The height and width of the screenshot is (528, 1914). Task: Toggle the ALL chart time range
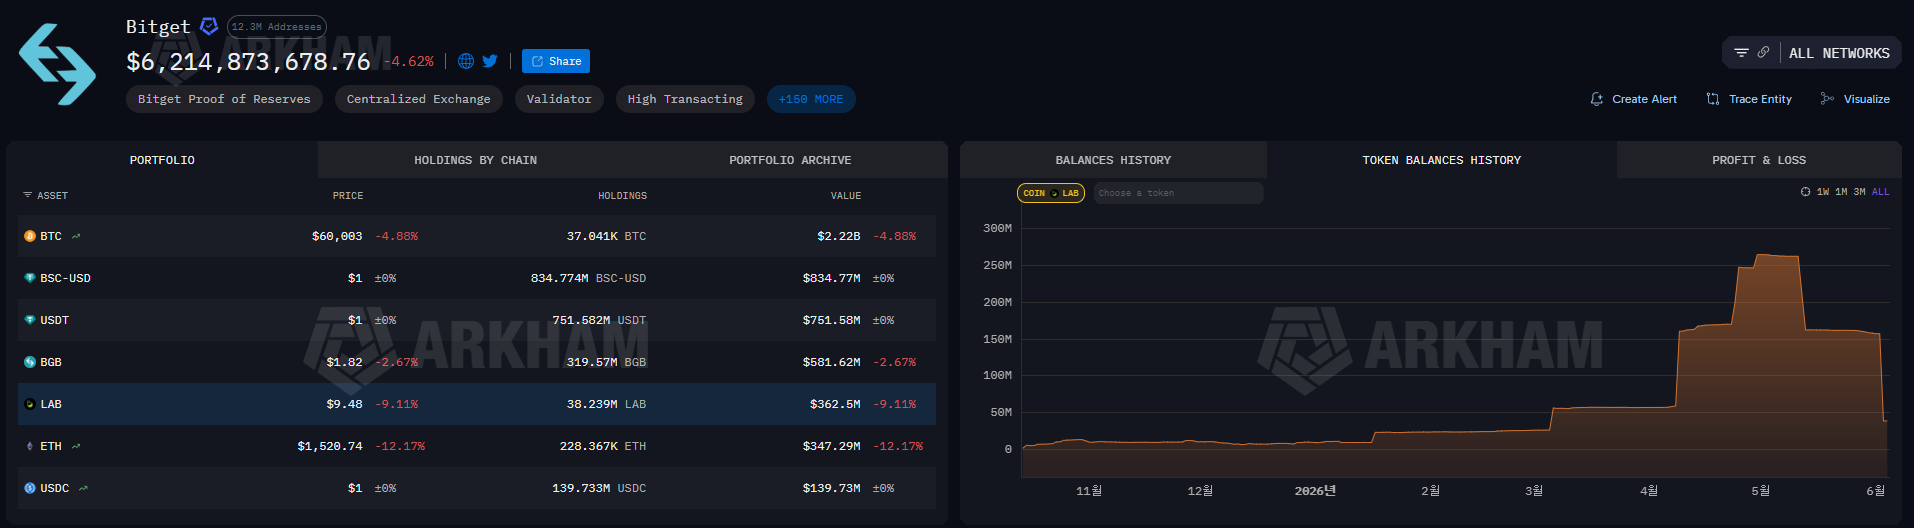(1881, 192)
